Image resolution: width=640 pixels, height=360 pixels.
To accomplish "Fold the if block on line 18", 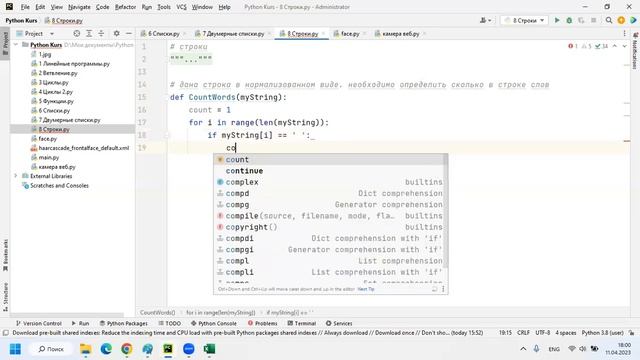I will (167, 135).
